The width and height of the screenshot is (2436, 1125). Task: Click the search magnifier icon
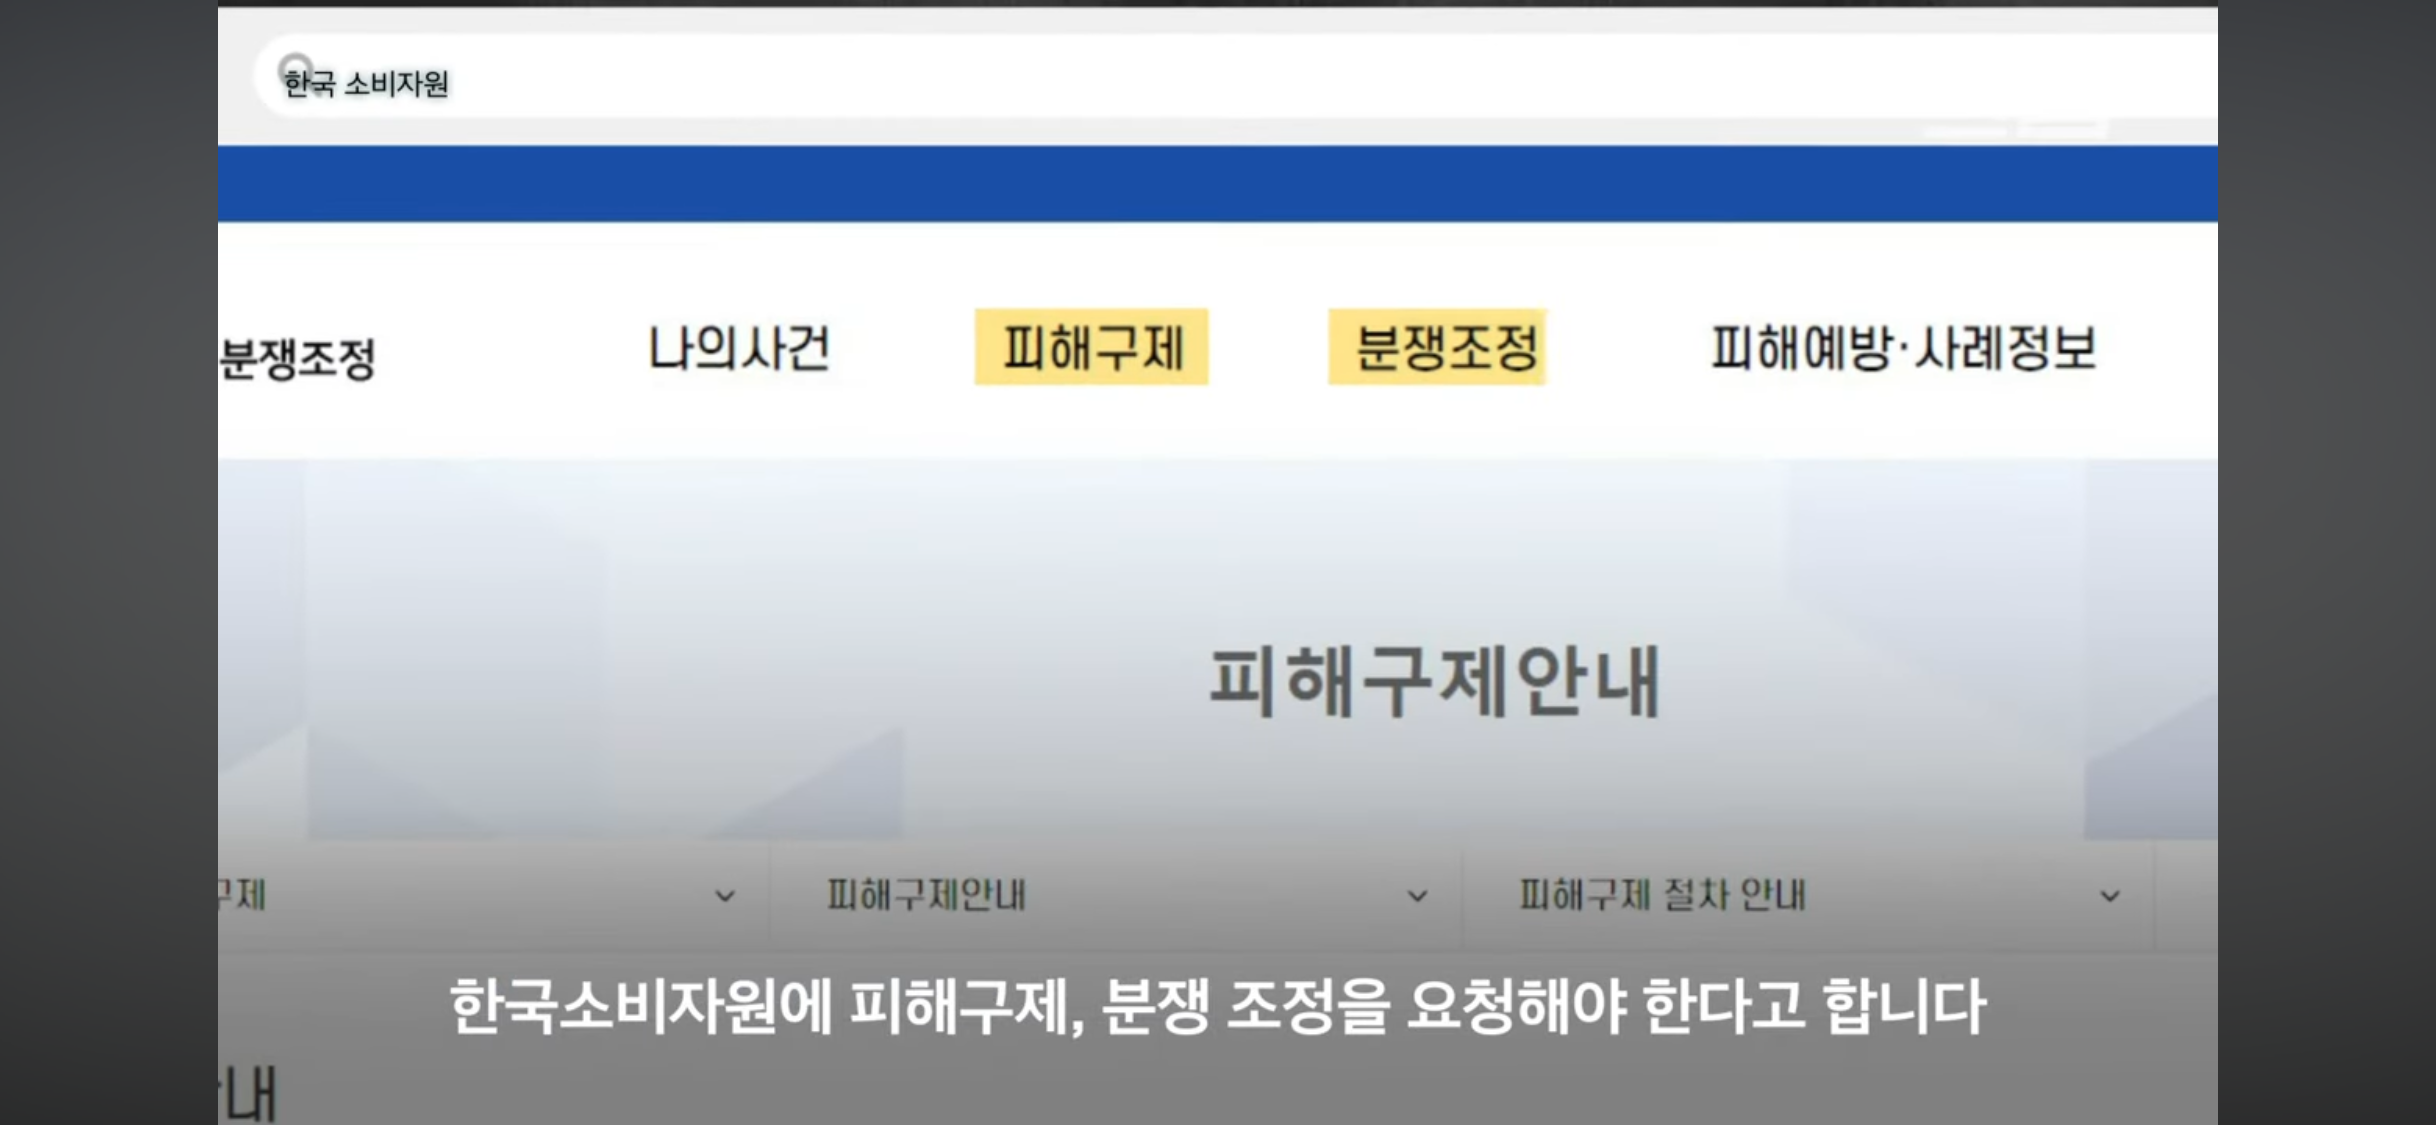point(295,62)
